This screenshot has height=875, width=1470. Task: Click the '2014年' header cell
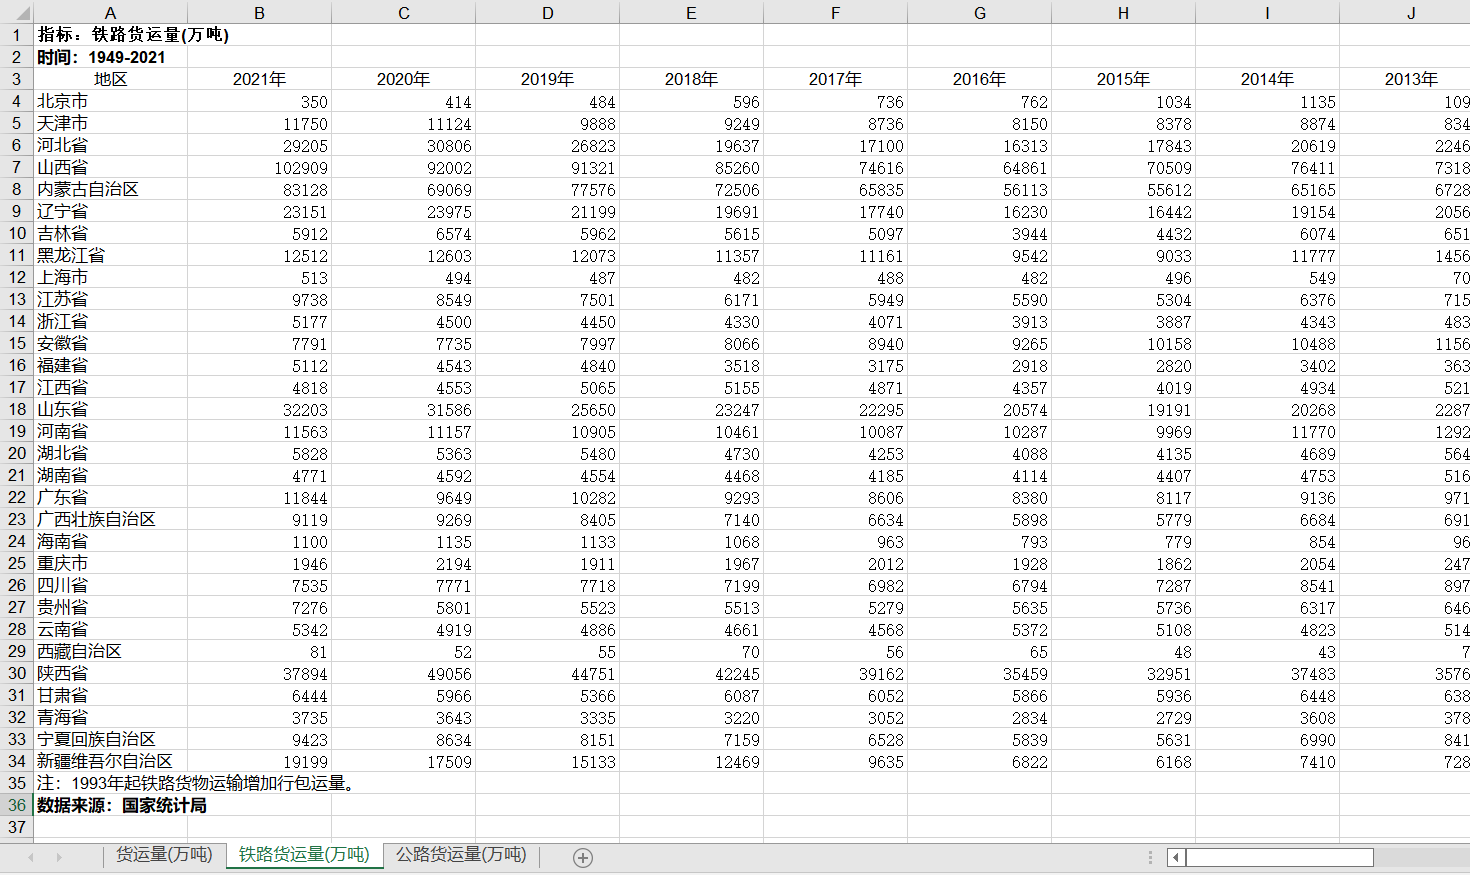point(1267,79)
